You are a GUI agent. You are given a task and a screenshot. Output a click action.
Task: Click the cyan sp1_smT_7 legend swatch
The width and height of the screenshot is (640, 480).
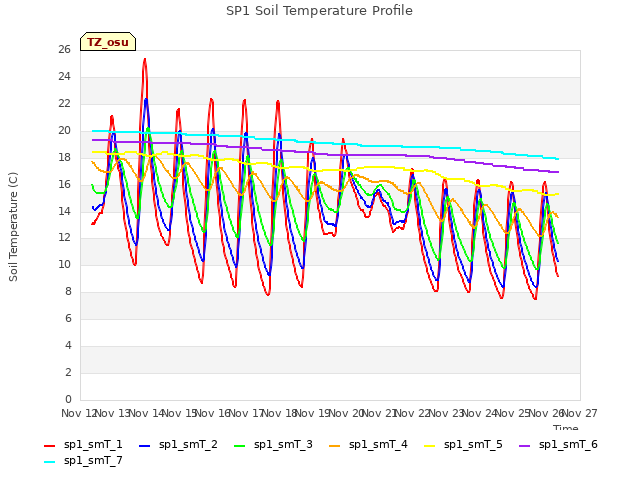[x=49, y=462]
